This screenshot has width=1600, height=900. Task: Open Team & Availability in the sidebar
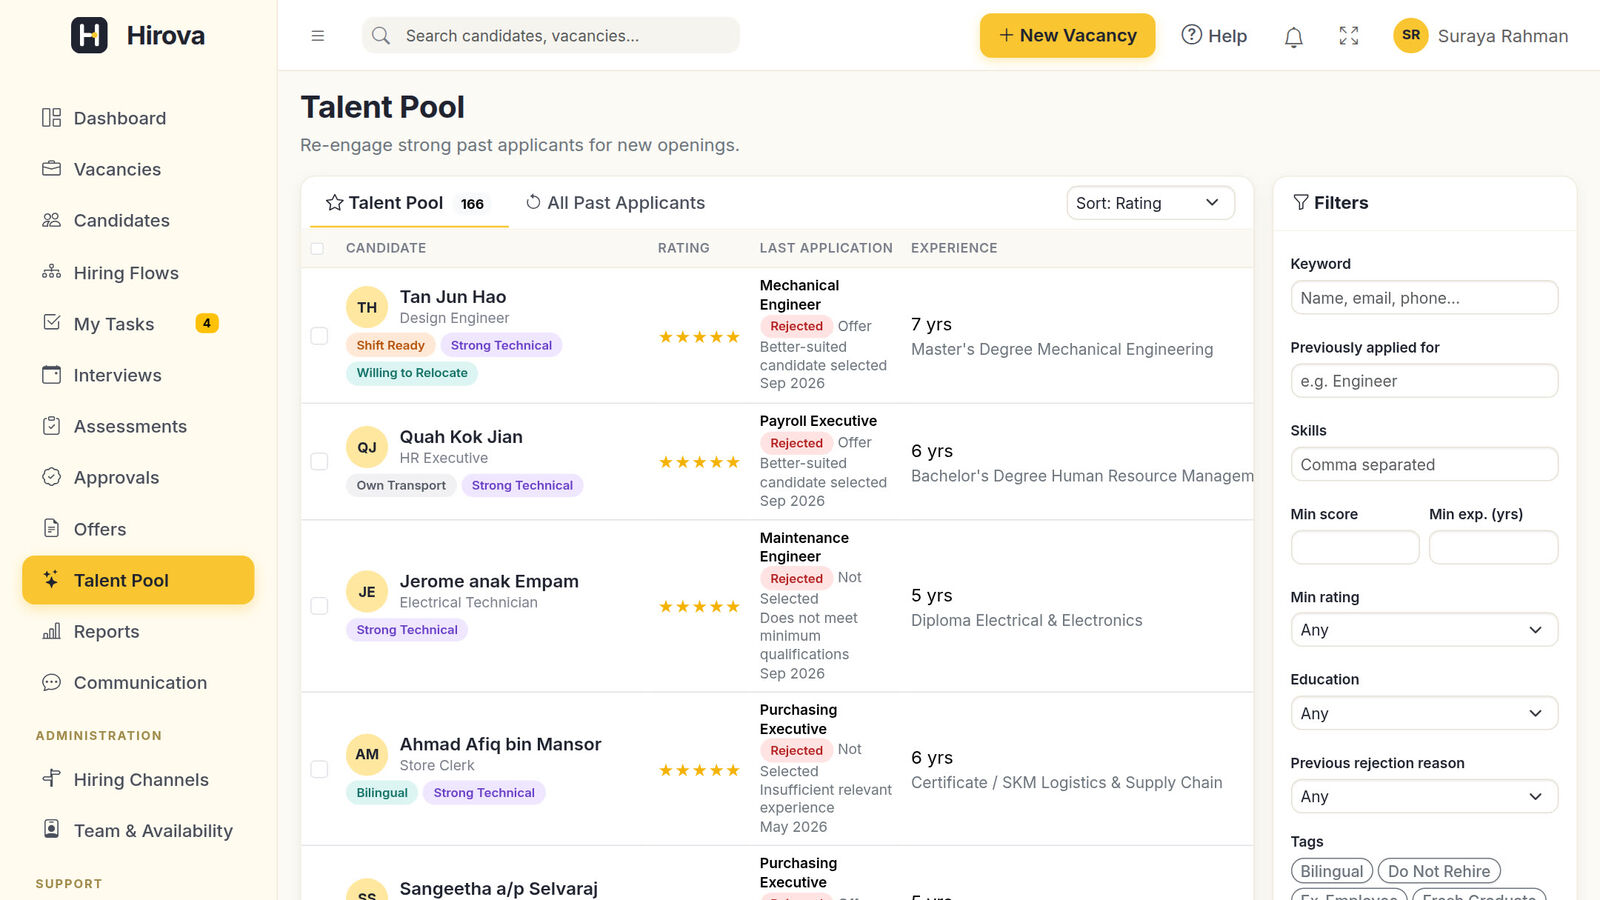[138, 830]
